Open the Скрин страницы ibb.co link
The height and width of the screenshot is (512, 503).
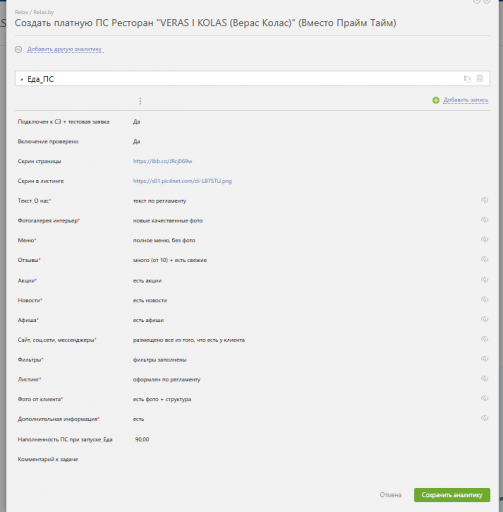(x=162, y=161)
